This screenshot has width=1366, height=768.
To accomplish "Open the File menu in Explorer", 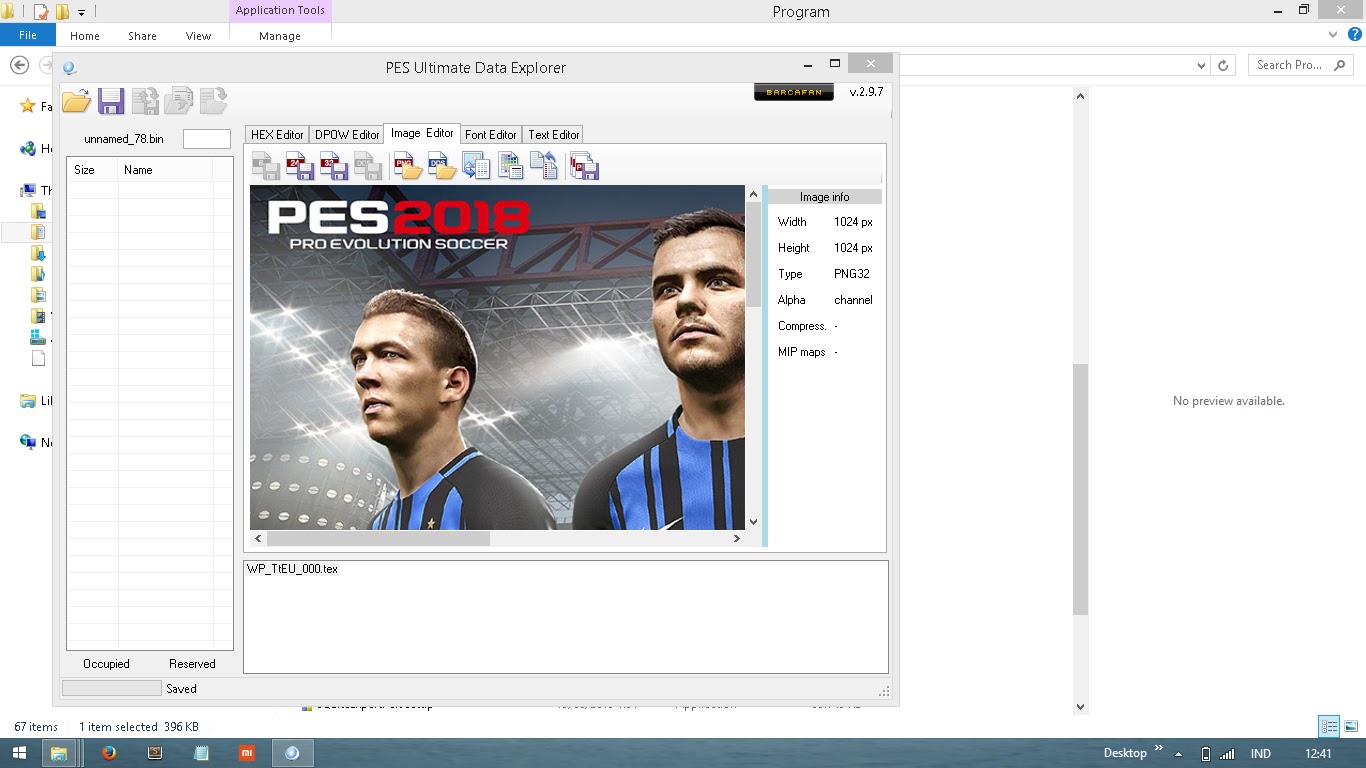I will [28, 35].
